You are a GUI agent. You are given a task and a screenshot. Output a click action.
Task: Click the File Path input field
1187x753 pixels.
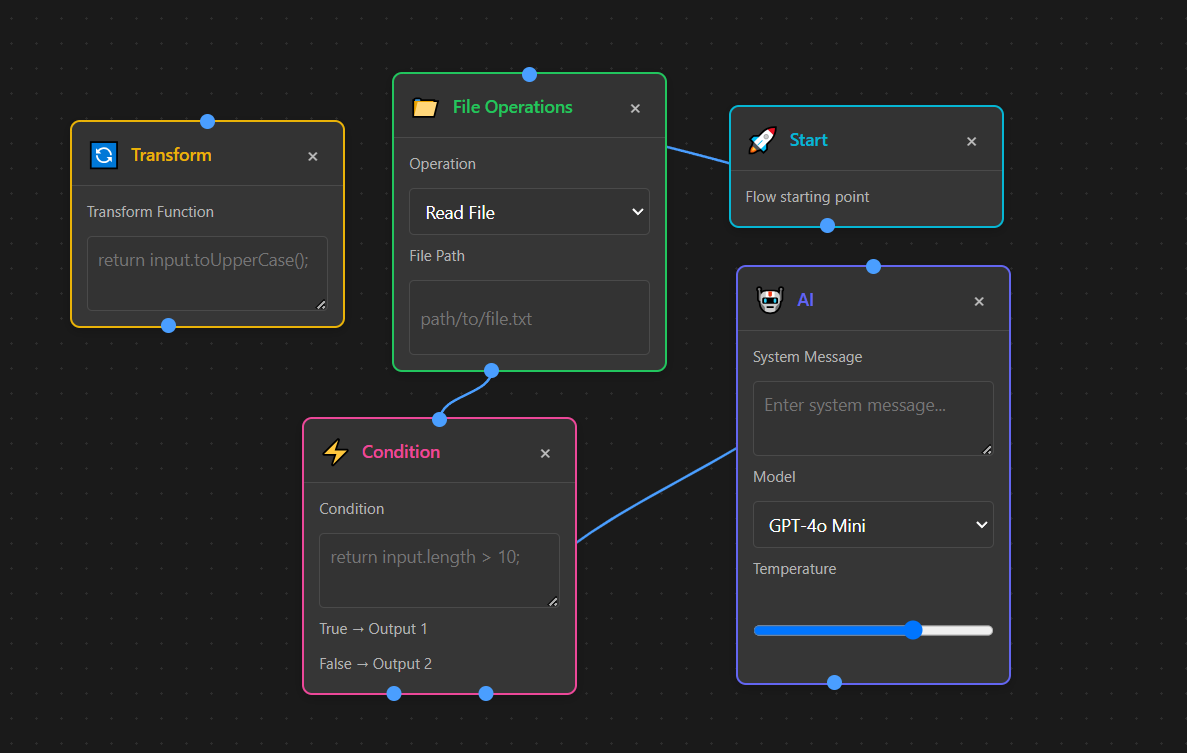click(529, 318)
